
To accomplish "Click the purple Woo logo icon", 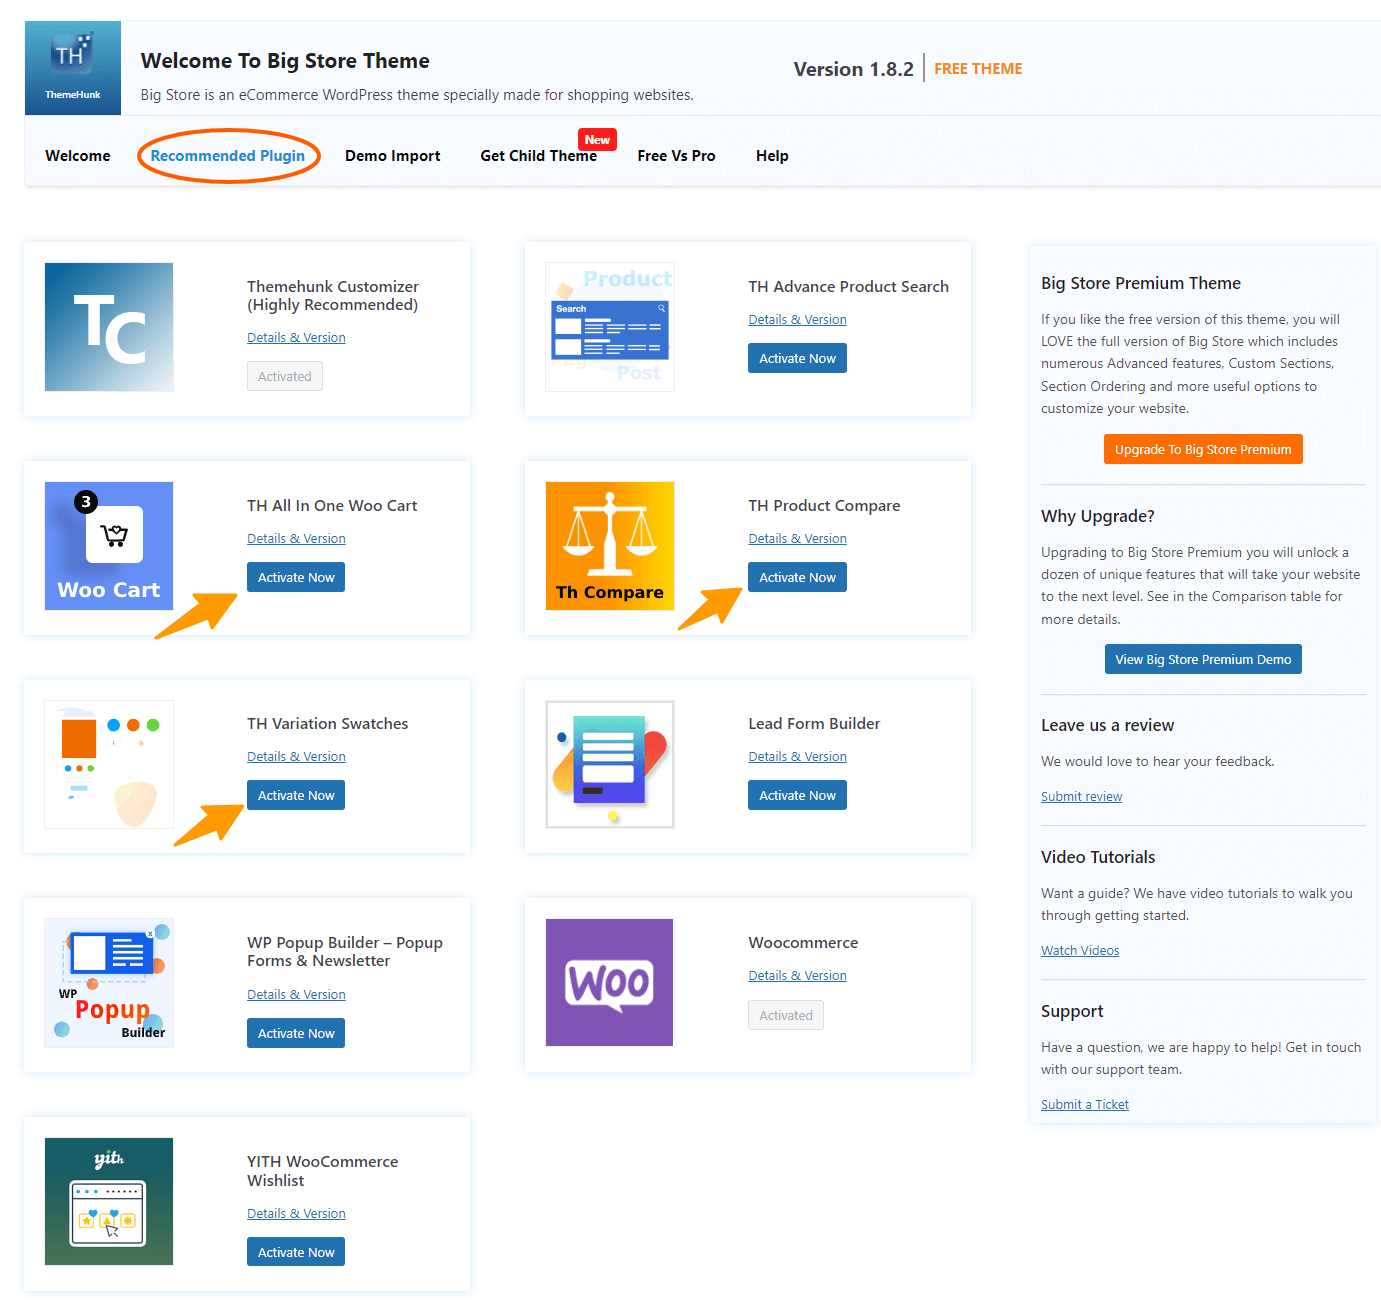I will [x=610, y=983].
